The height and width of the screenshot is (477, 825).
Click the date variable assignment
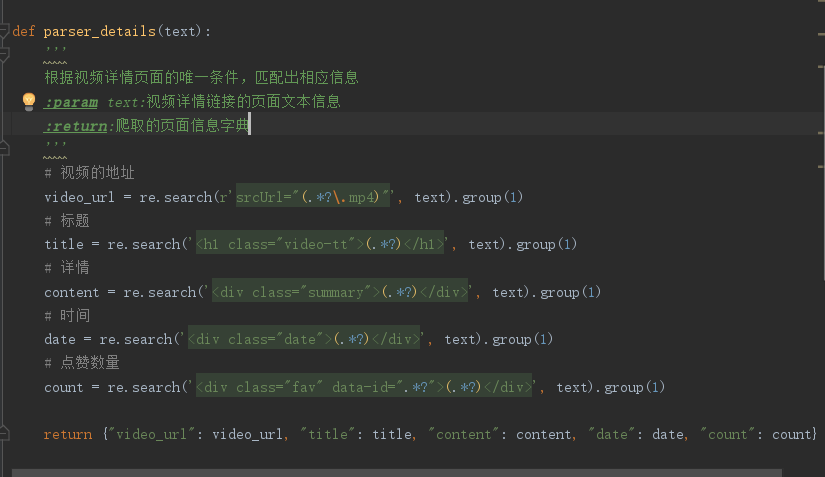pos(60,340)
